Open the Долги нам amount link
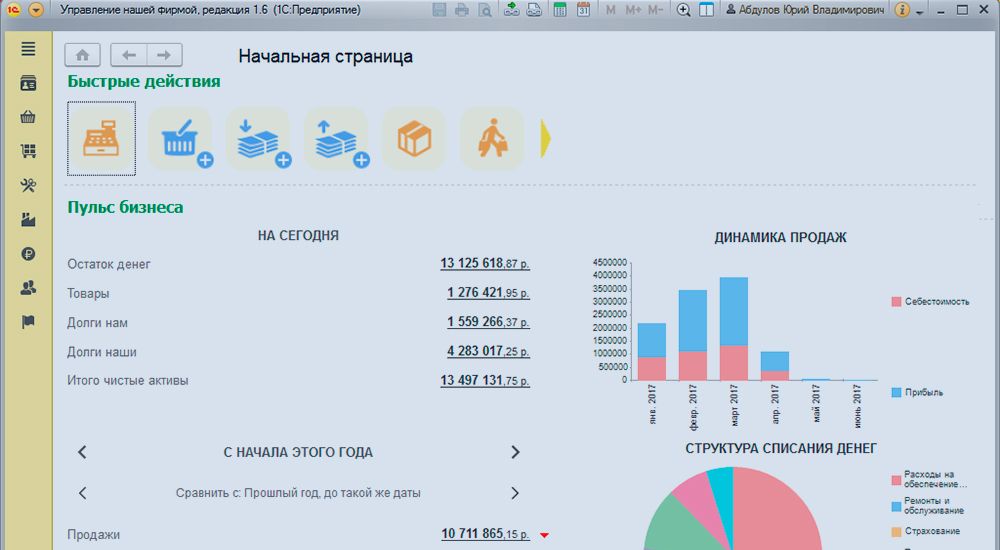Screen dimensions: 1000x550 click(488, 322)
